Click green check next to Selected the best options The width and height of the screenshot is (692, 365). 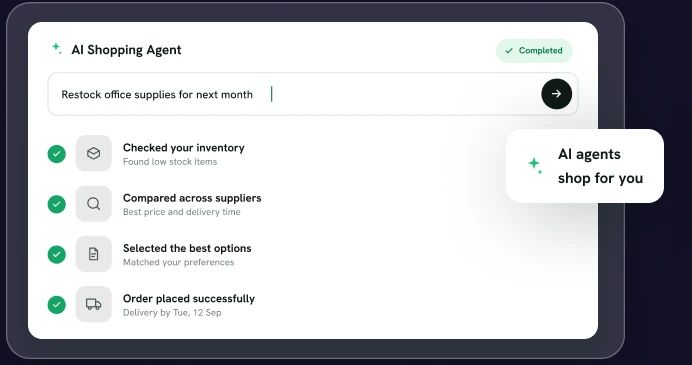click(x=56, y=254)
